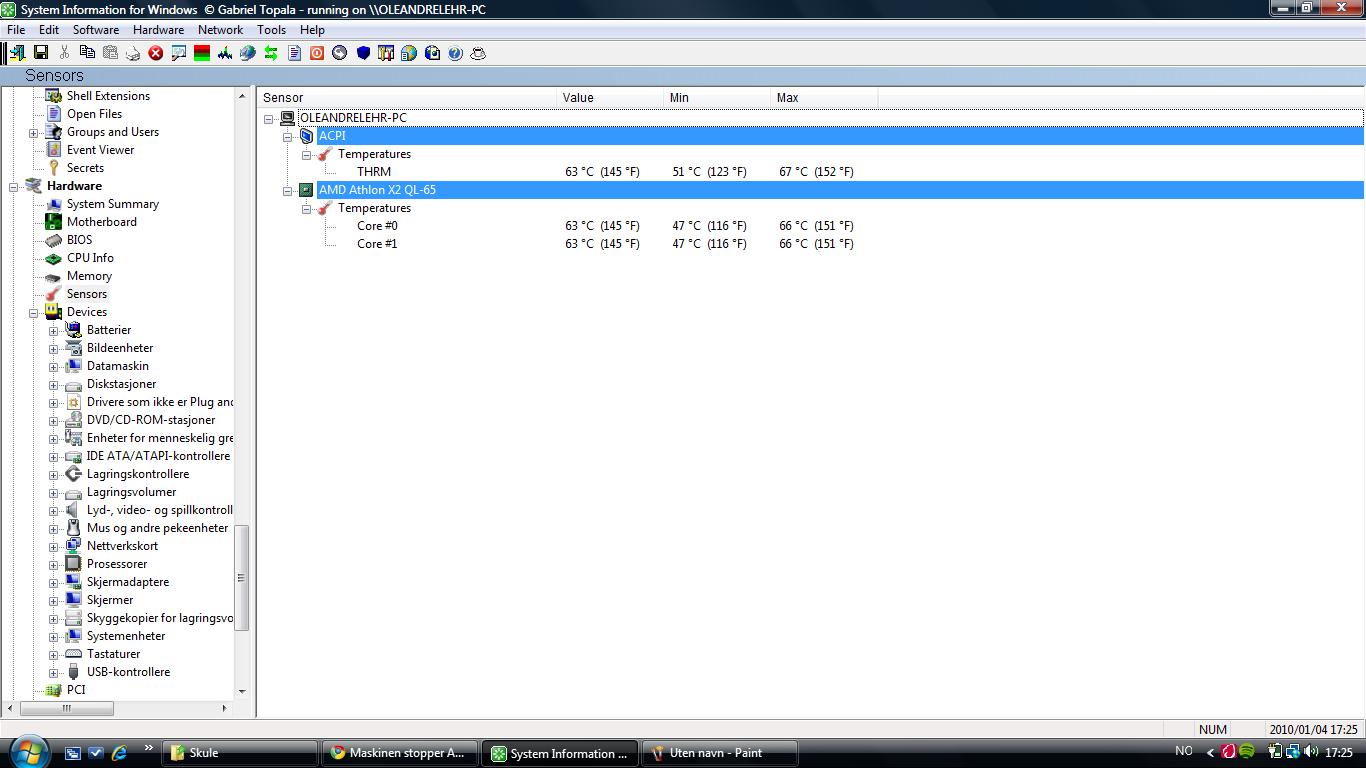Click the Min column header
This screenshot has width=1366, height=768.
(717, 98)
